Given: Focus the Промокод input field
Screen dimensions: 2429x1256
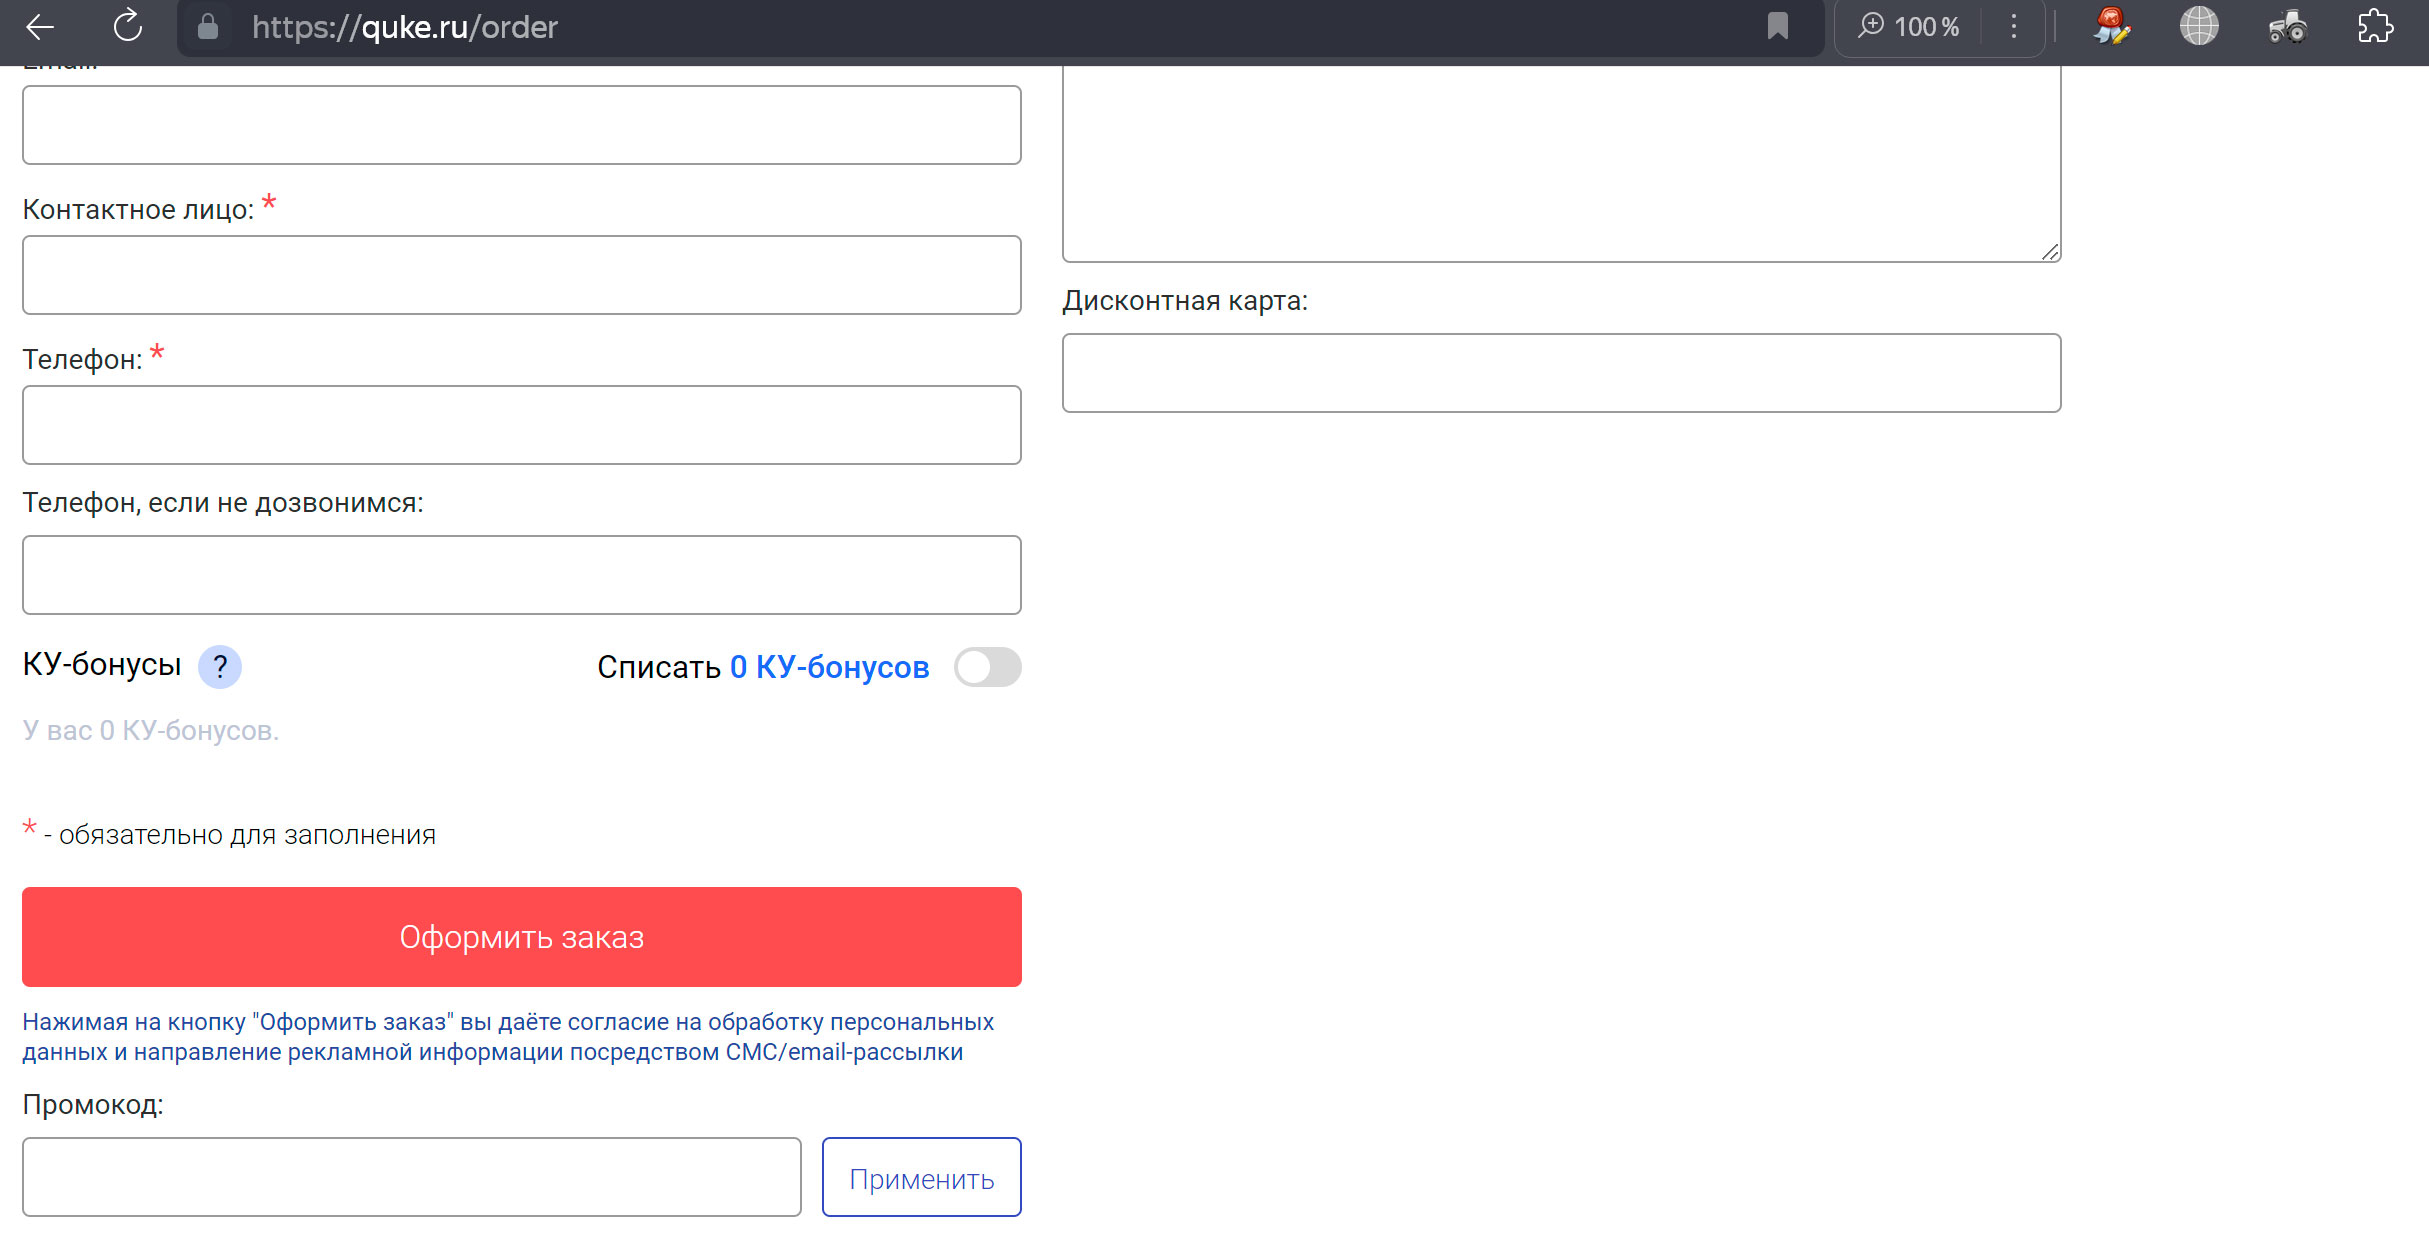Looking at the screenshot, I should [x=412, y=1177].
